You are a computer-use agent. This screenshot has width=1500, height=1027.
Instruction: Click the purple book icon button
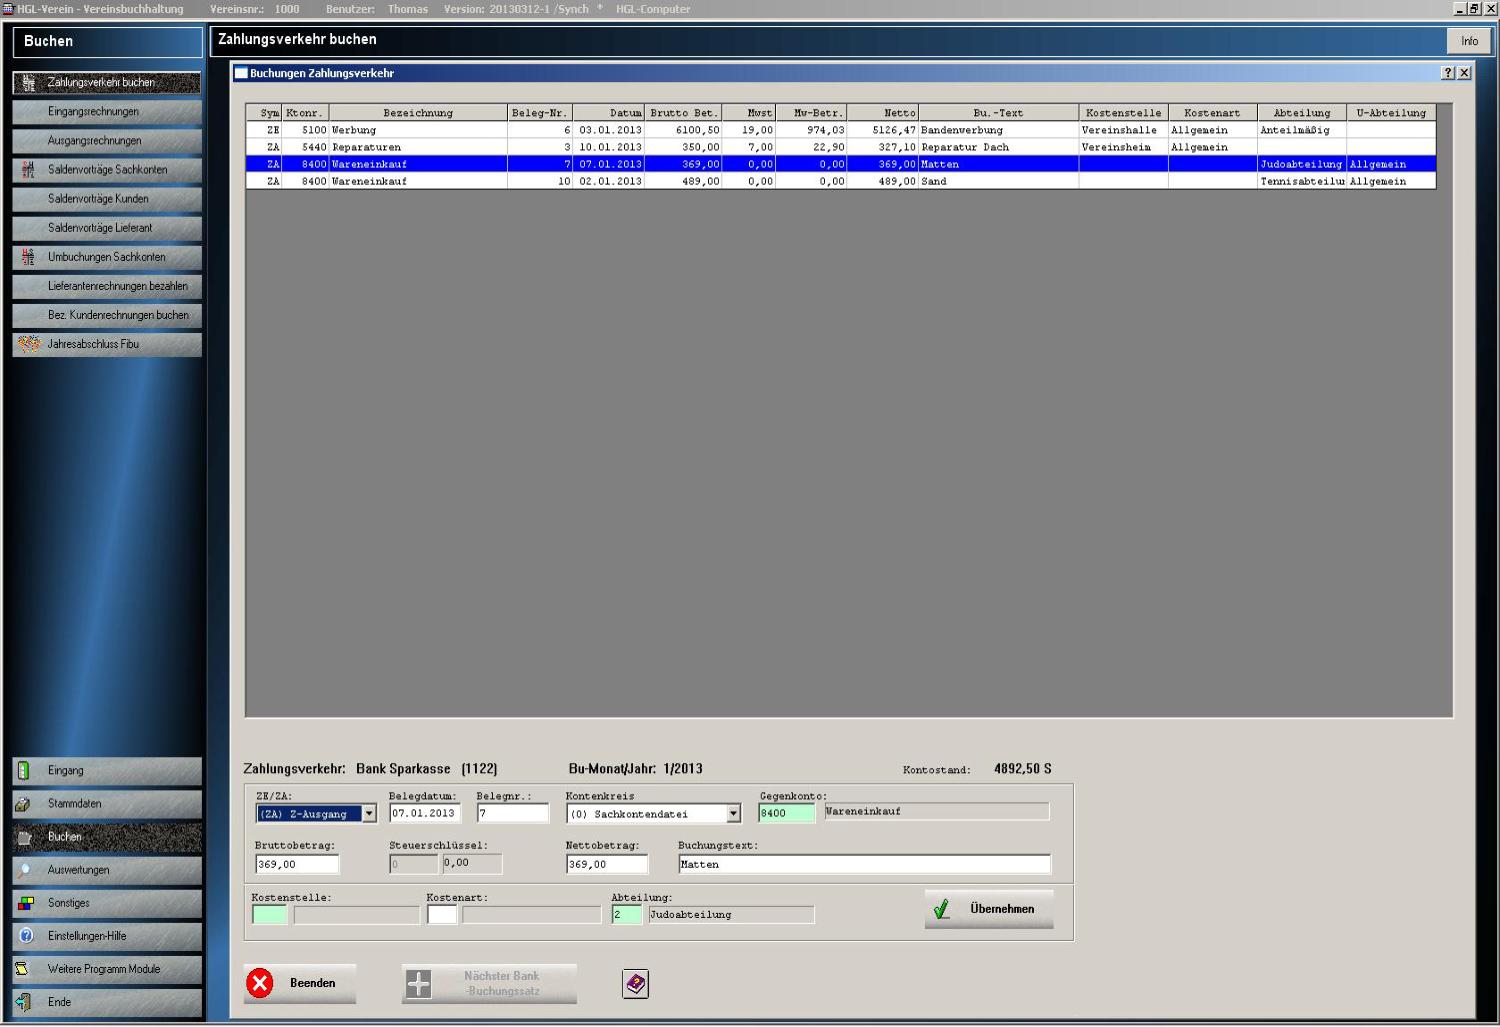click(x=635, y=984)
